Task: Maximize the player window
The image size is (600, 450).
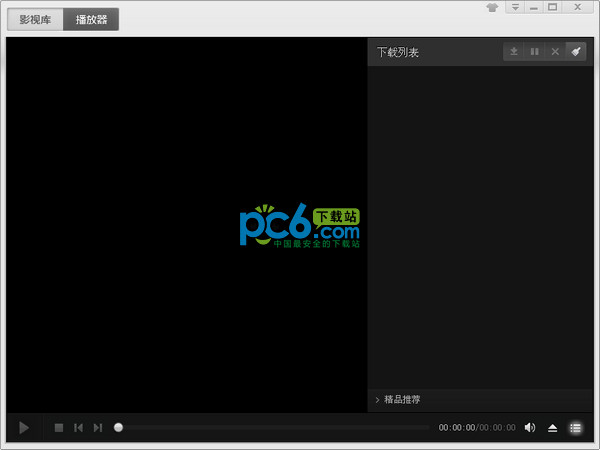Action: click(x=553, y=8)
